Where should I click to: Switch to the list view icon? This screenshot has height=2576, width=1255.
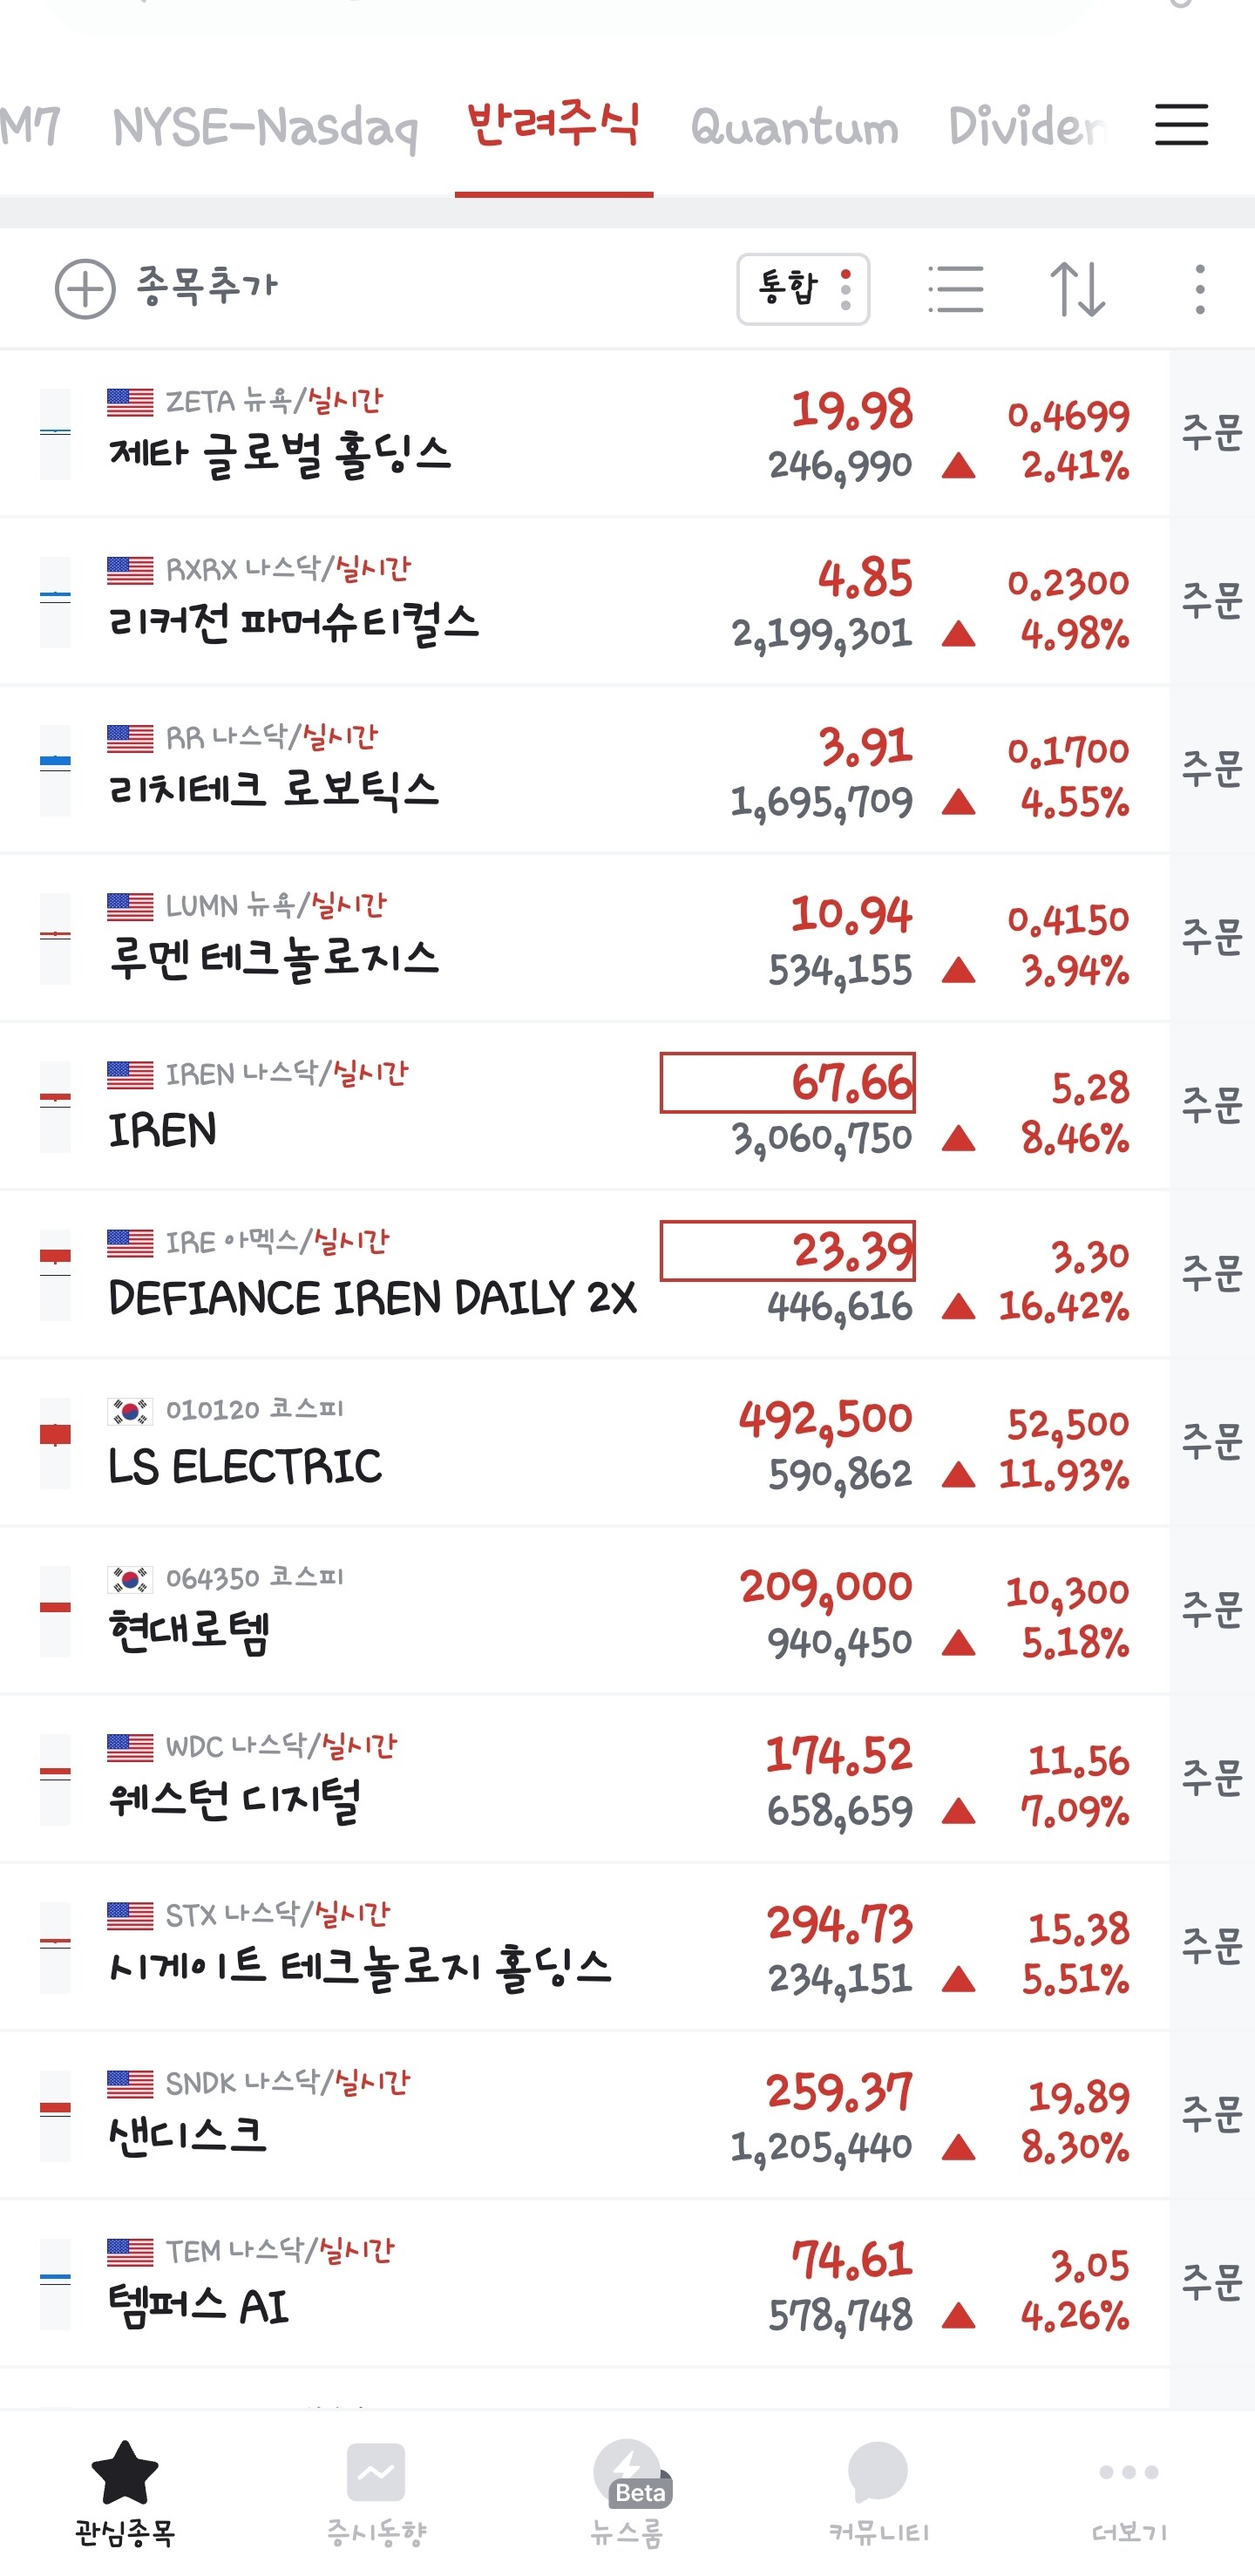(x=955, y=289)
